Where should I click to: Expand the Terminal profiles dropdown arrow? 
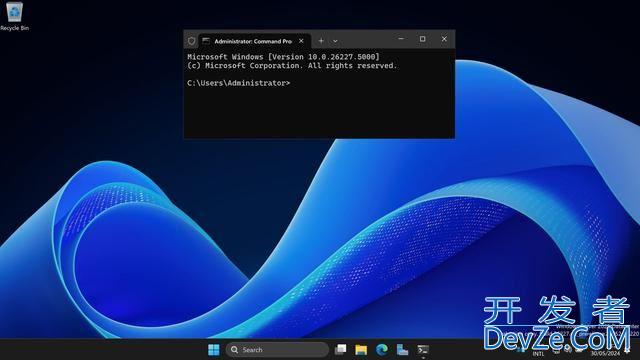pyautogui.click(x=335, y=41)
